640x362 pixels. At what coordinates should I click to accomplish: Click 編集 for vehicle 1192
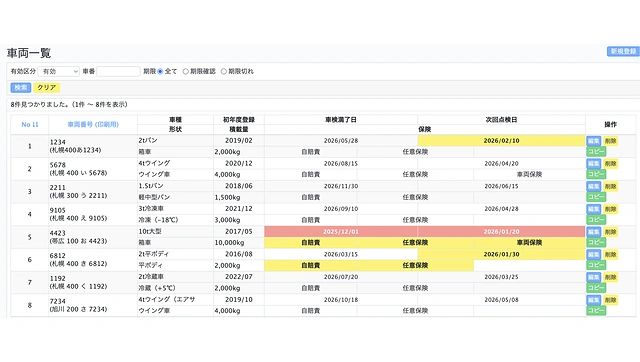point(593,277)
